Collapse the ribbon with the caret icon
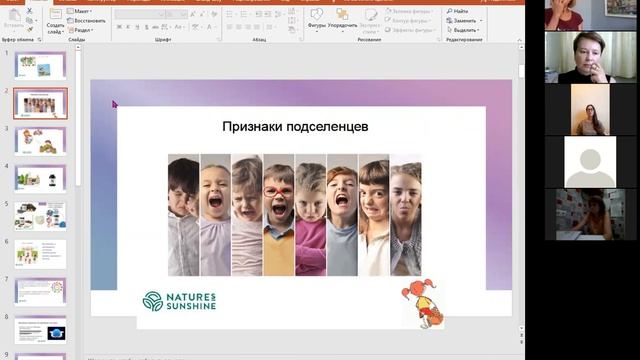This screenshot has height=360, width=640. [x=519, y=40]
